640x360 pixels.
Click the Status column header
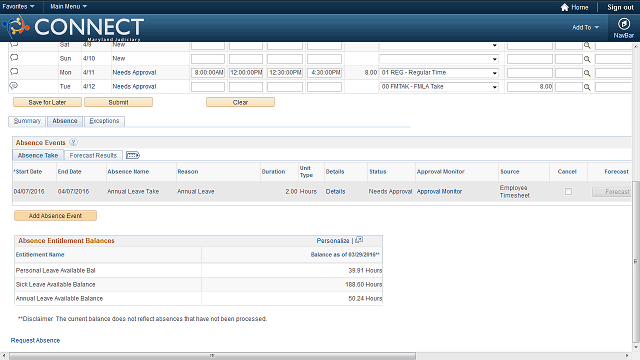[x=378, y=172]
